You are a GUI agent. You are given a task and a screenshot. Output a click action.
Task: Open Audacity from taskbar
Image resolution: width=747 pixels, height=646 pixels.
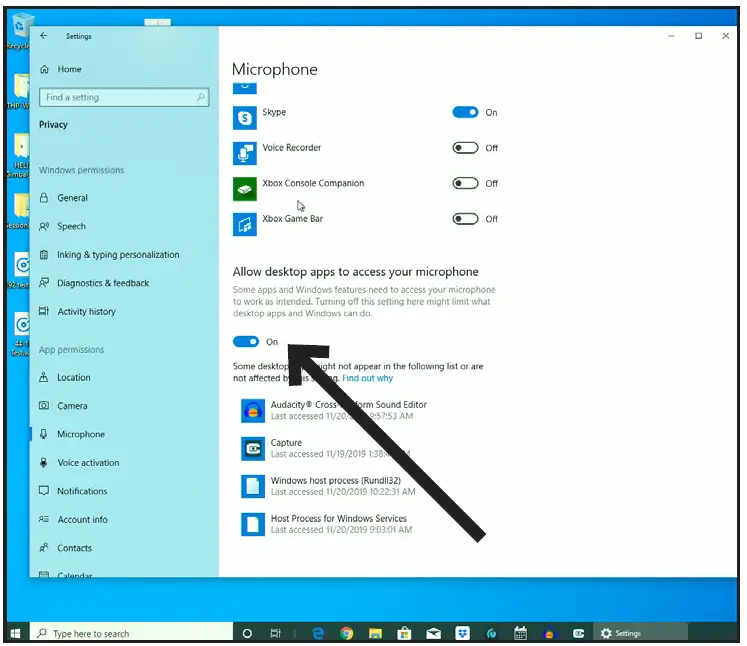(549, 633)
